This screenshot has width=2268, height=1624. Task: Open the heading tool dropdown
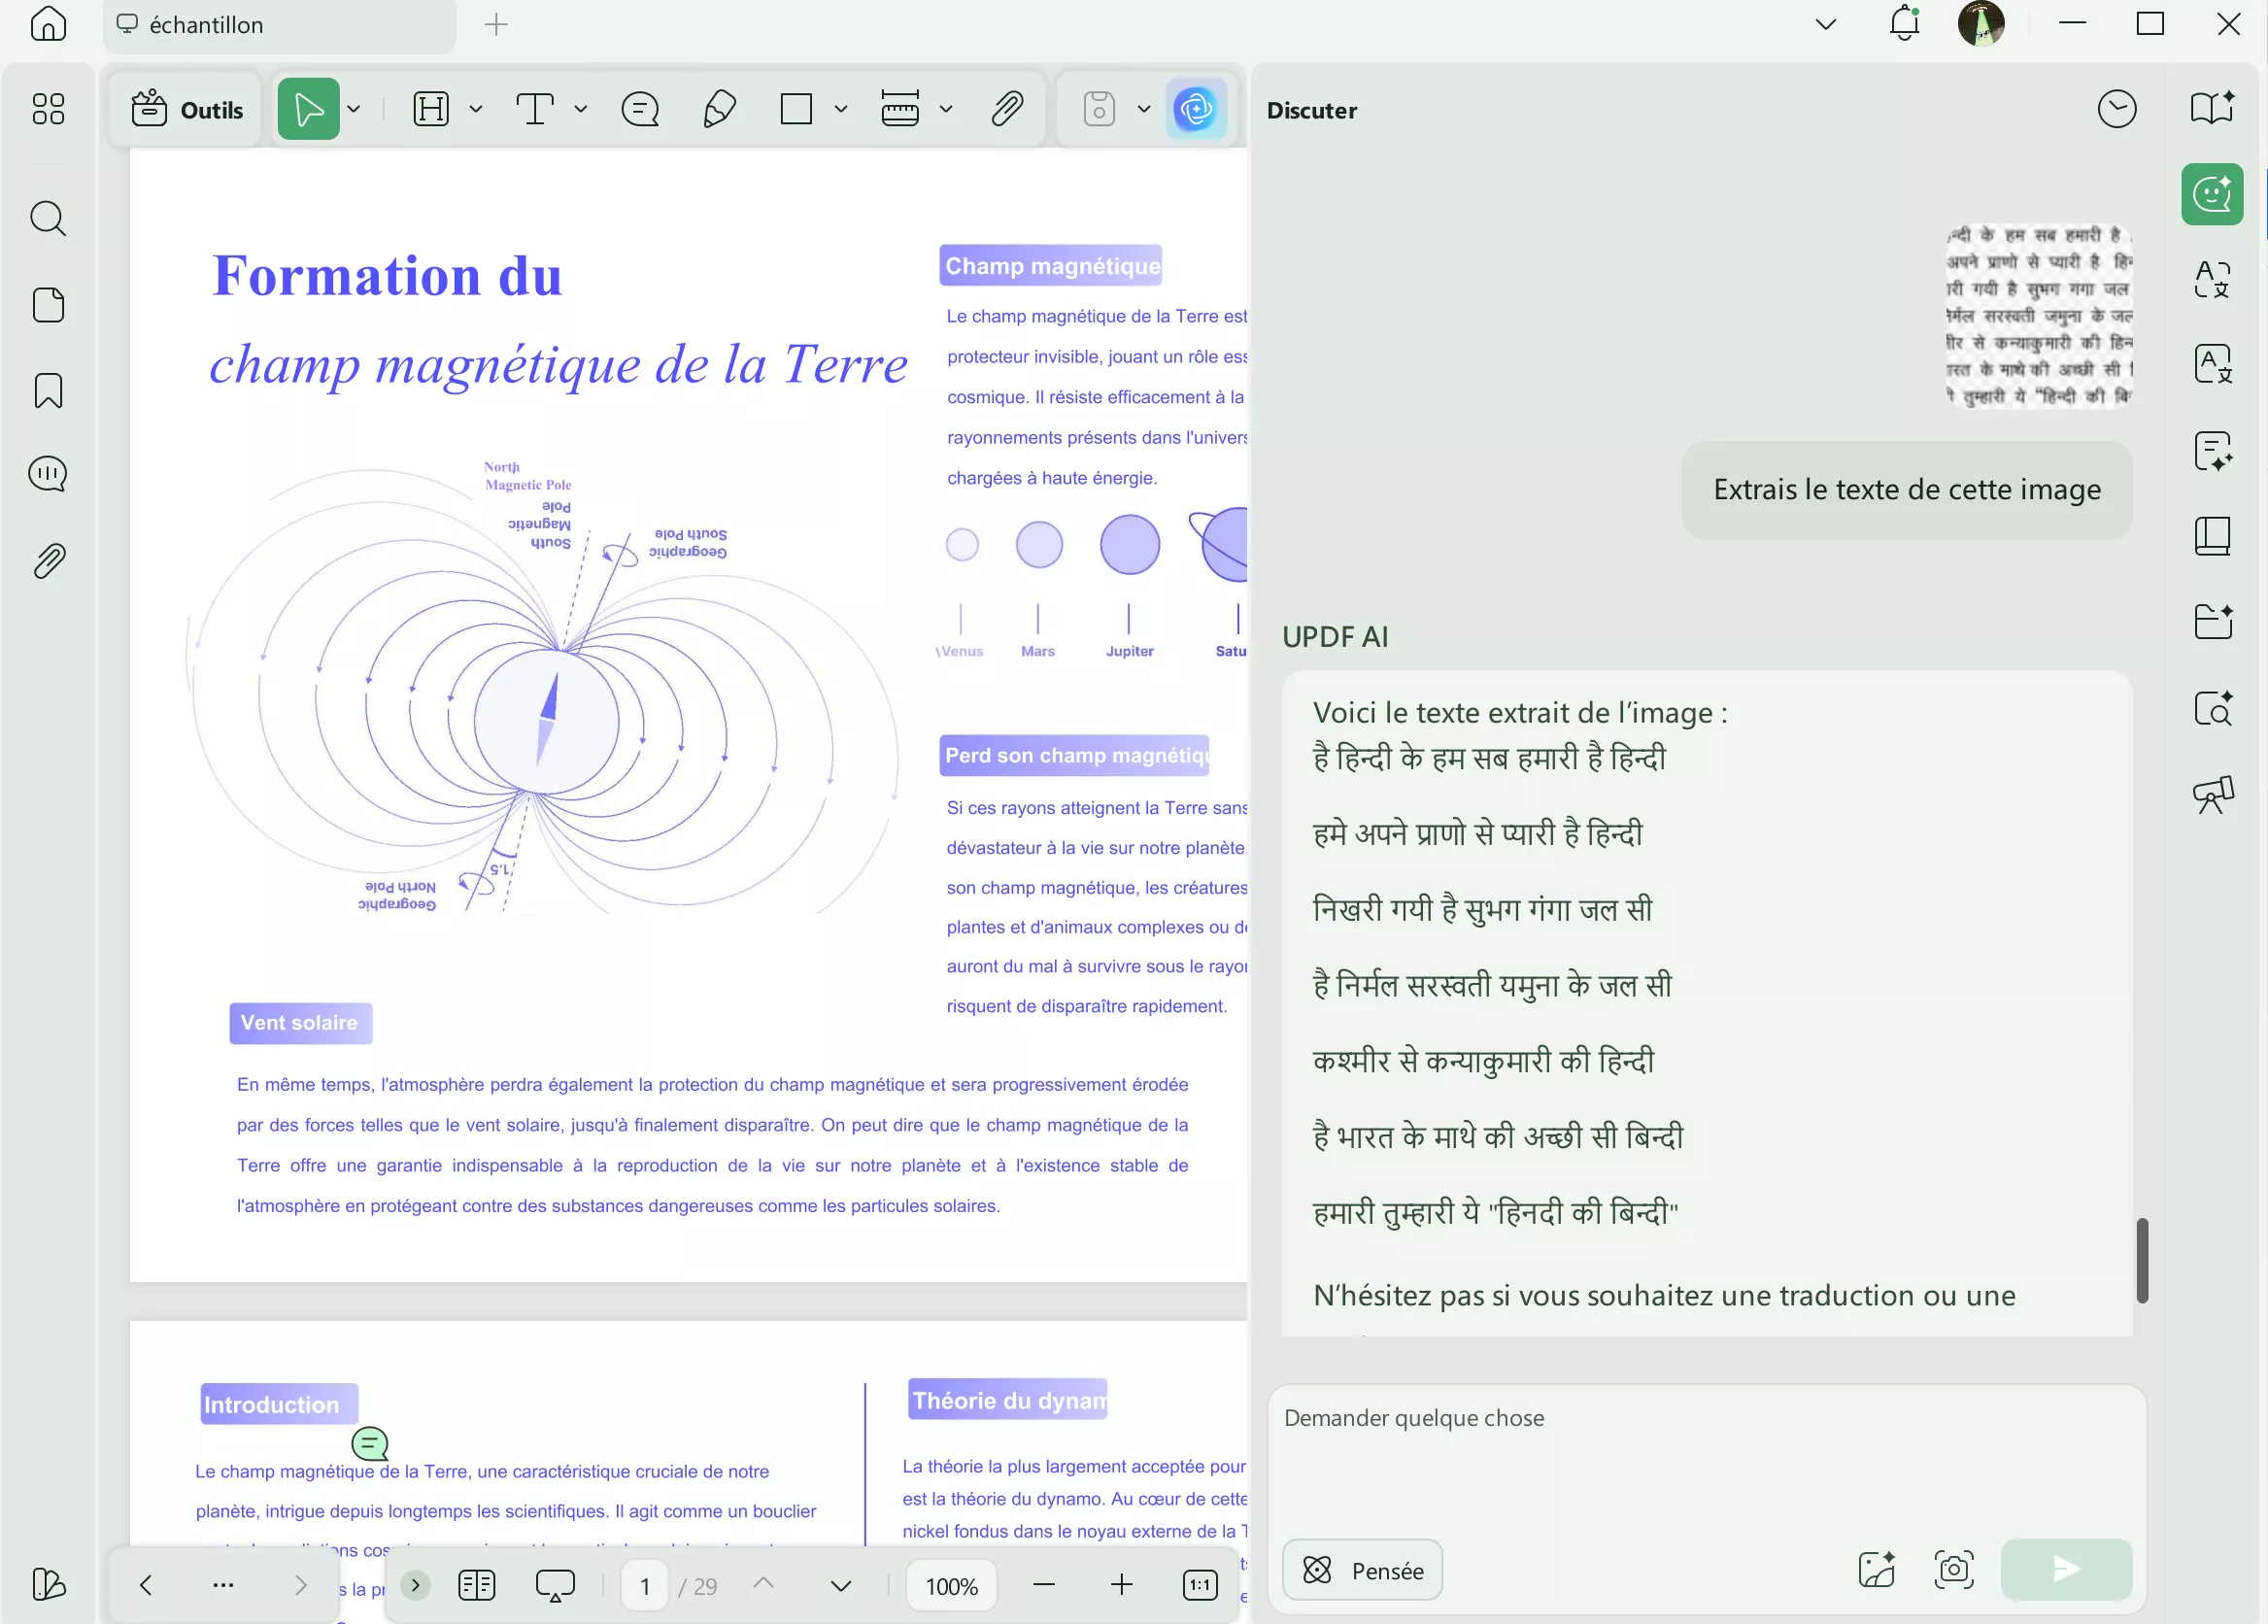(x=477, y=108)
